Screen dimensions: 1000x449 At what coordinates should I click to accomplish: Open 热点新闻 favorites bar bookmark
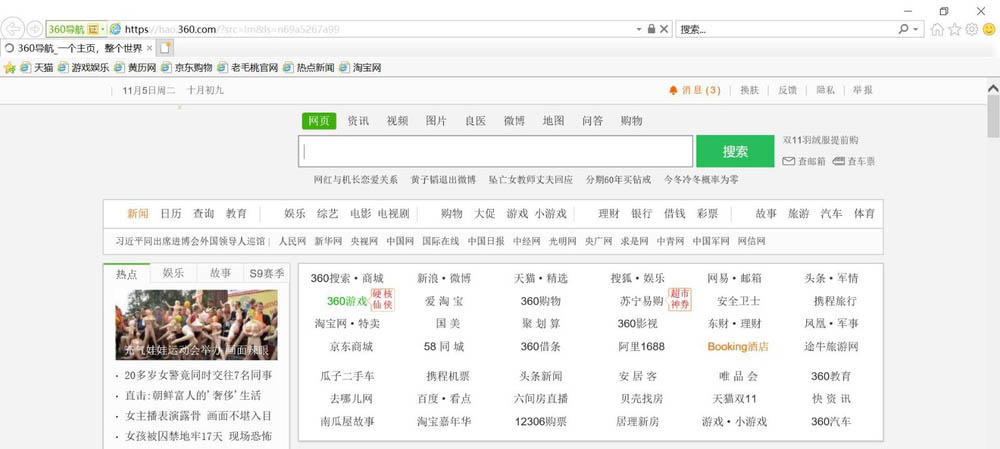(x=309, y=68)
